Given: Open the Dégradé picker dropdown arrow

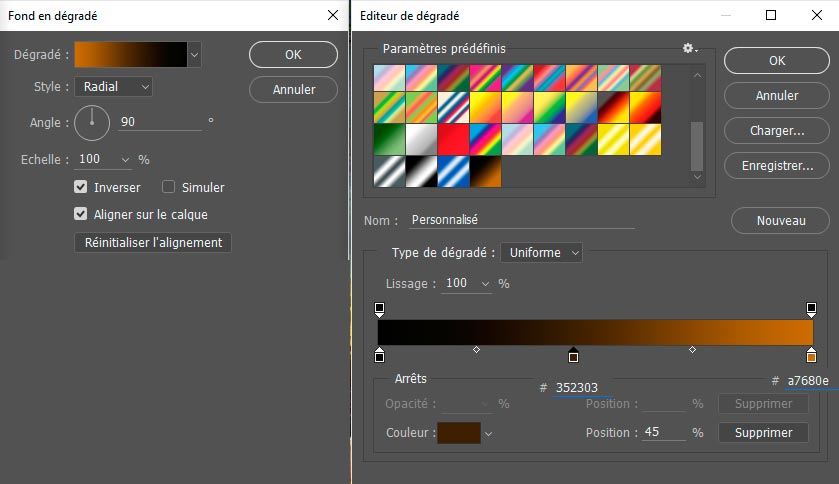Looking at the screenshot, I should click(194, 54).
